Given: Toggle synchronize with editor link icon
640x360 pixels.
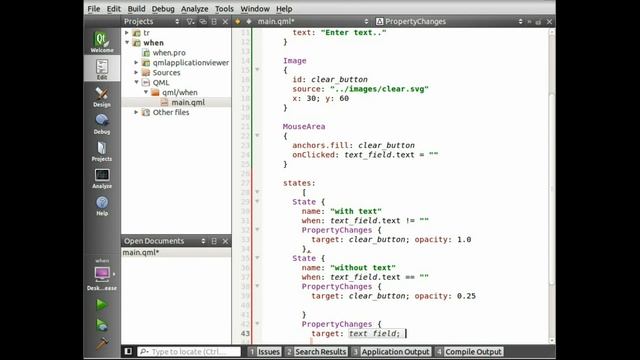Looking at the screenshot, I should (203, 22).
